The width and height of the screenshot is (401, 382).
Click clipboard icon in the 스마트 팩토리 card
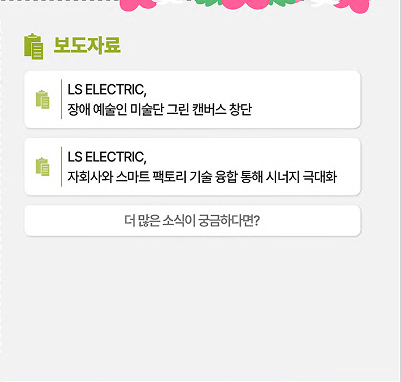[43, 167]
